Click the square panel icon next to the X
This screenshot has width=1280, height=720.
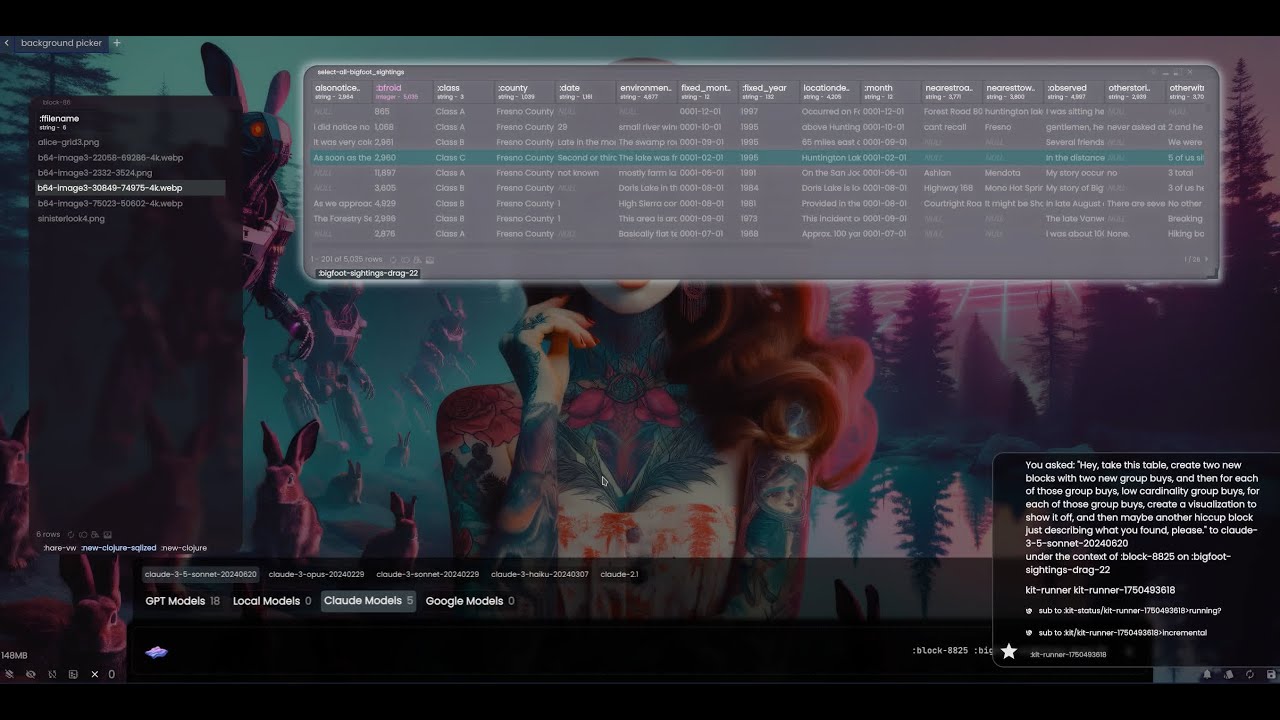[x=73, y=674]
